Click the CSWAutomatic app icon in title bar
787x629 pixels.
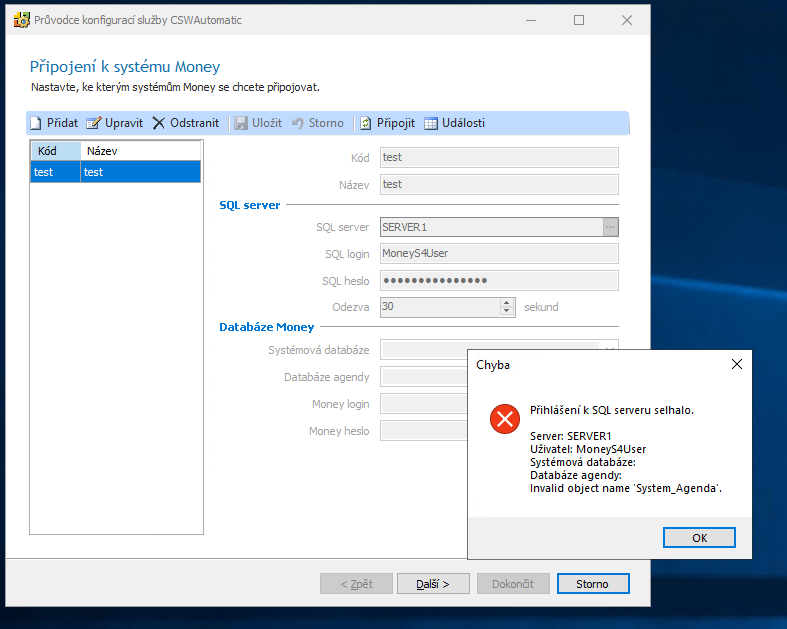click(19, 20)
